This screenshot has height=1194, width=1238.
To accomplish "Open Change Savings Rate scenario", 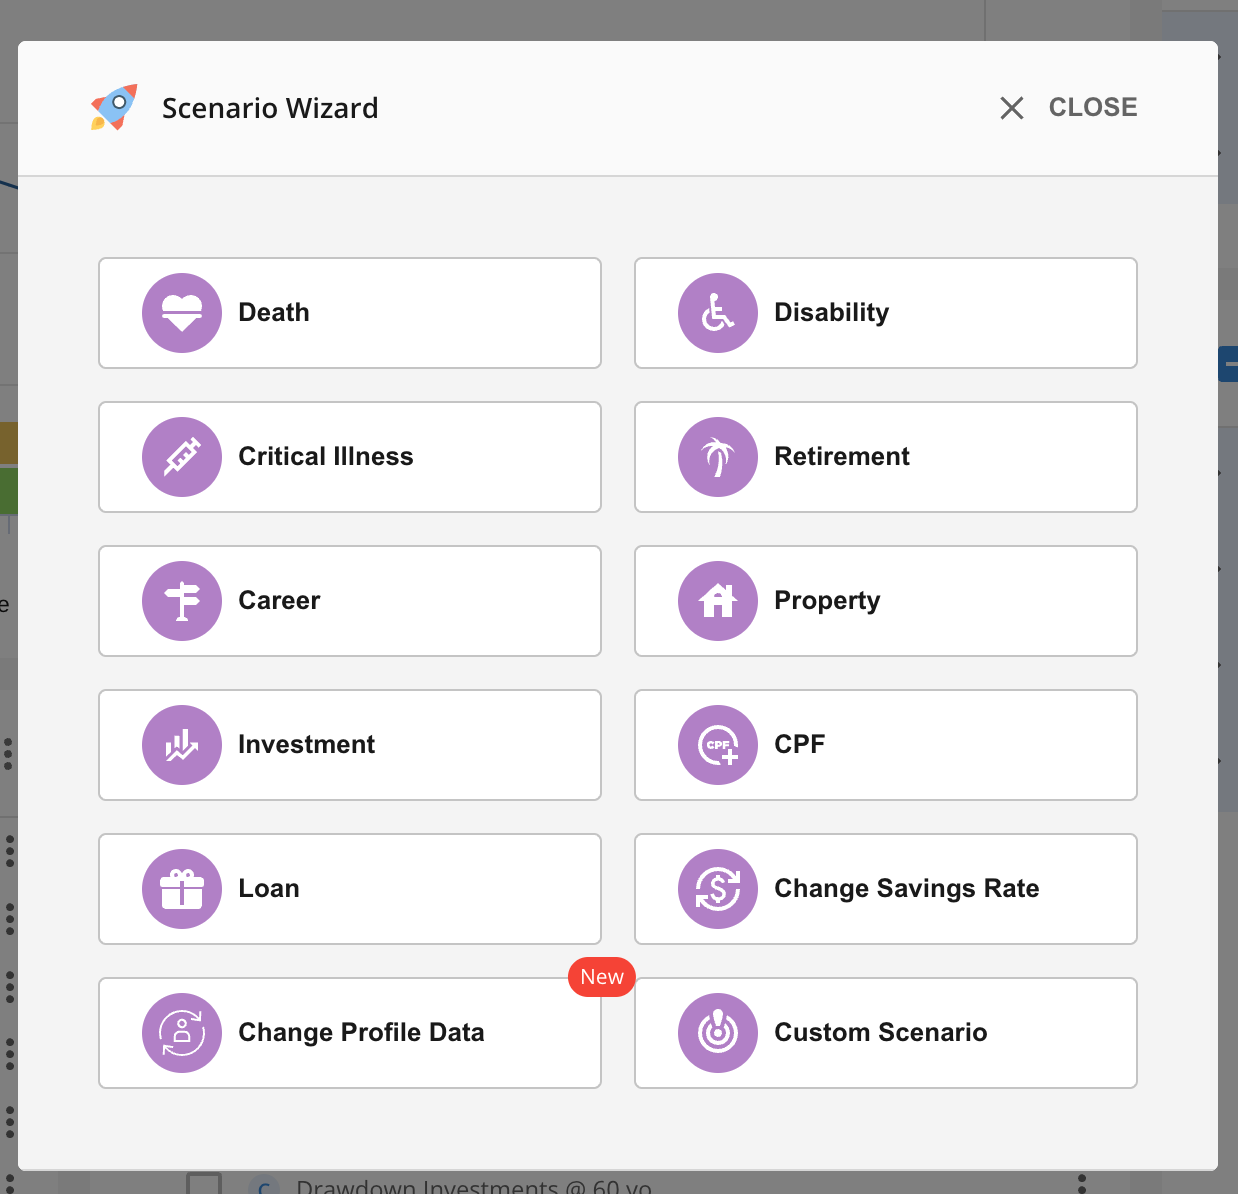I will [x=886, y=889].
